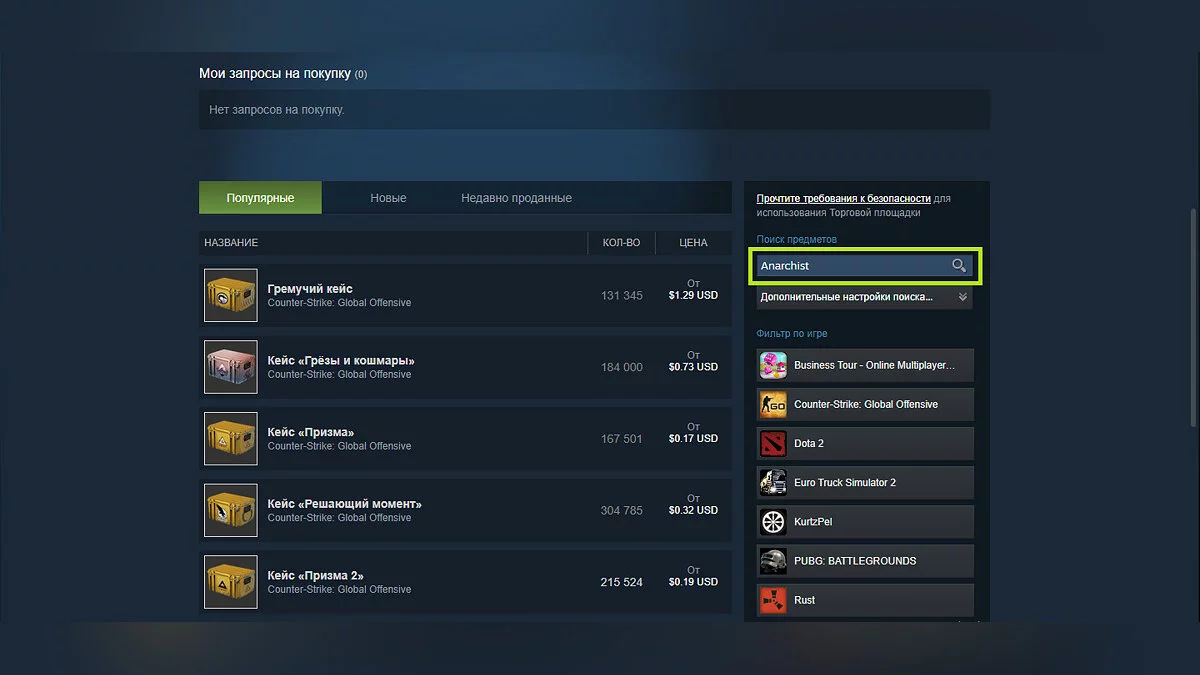Sort by the КОЛ-ВО column header
This screenshot has height=675, width=1200.
click(621, 243)
